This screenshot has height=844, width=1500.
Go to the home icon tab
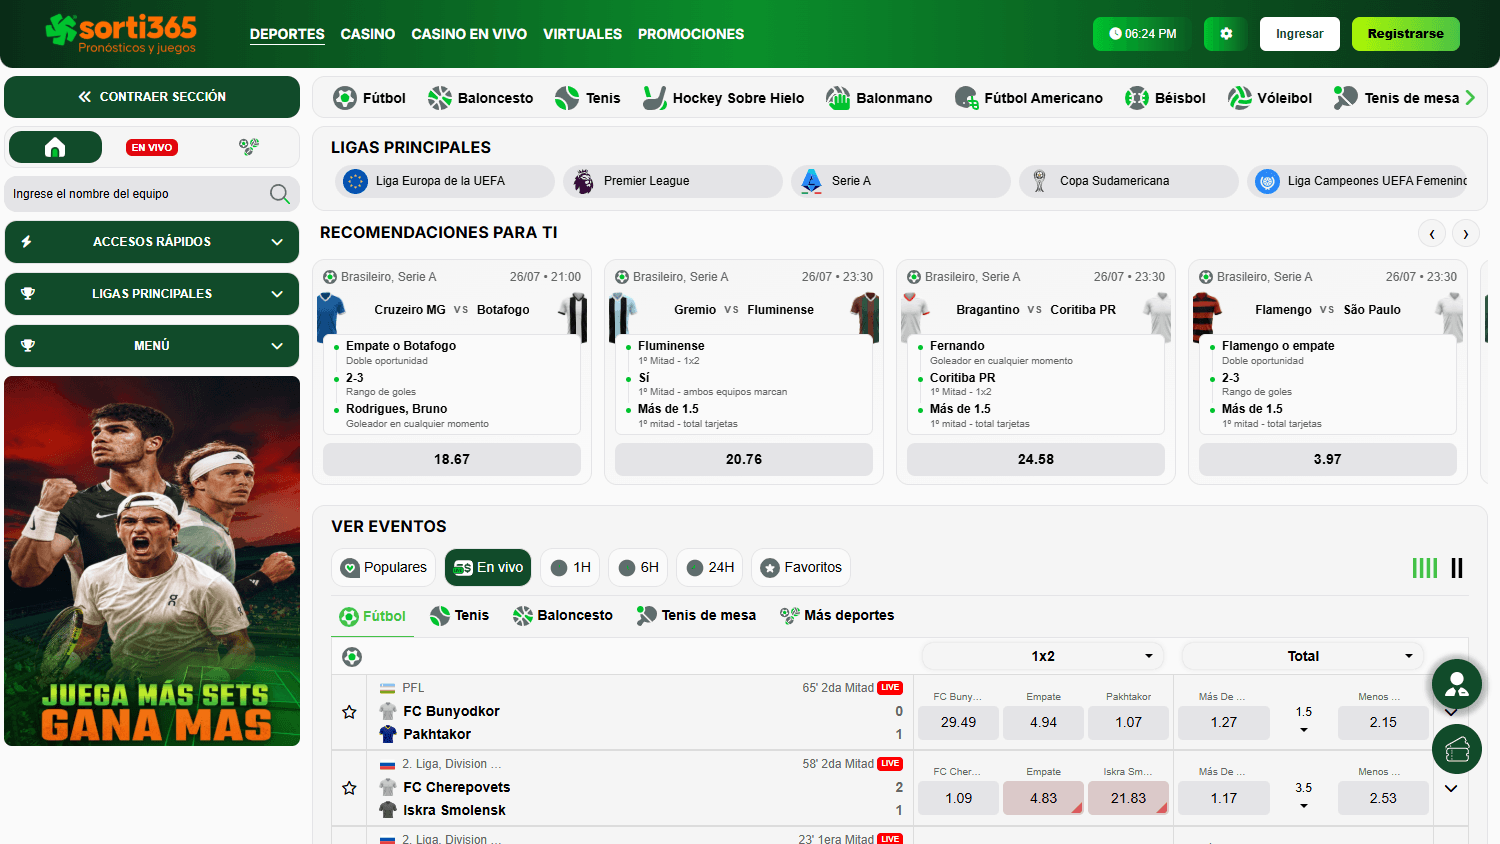[55, 147]
